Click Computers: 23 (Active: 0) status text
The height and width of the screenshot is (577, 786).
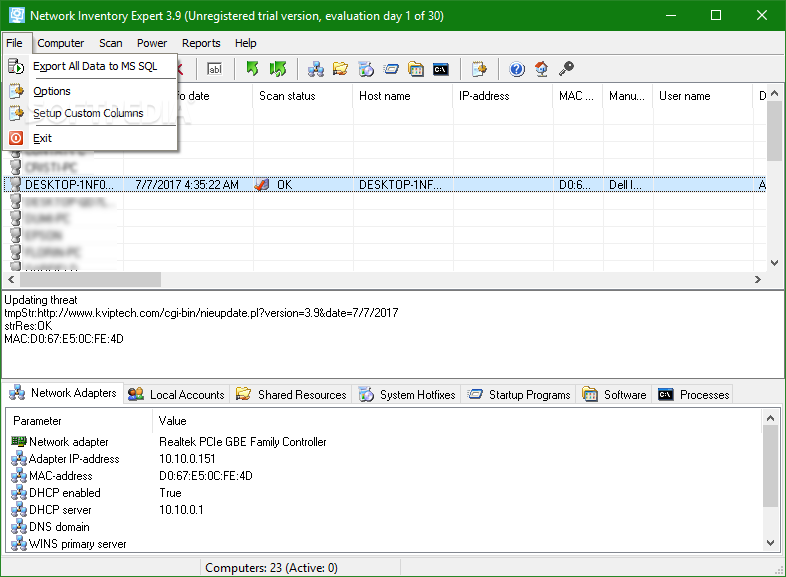click(271, 567)
